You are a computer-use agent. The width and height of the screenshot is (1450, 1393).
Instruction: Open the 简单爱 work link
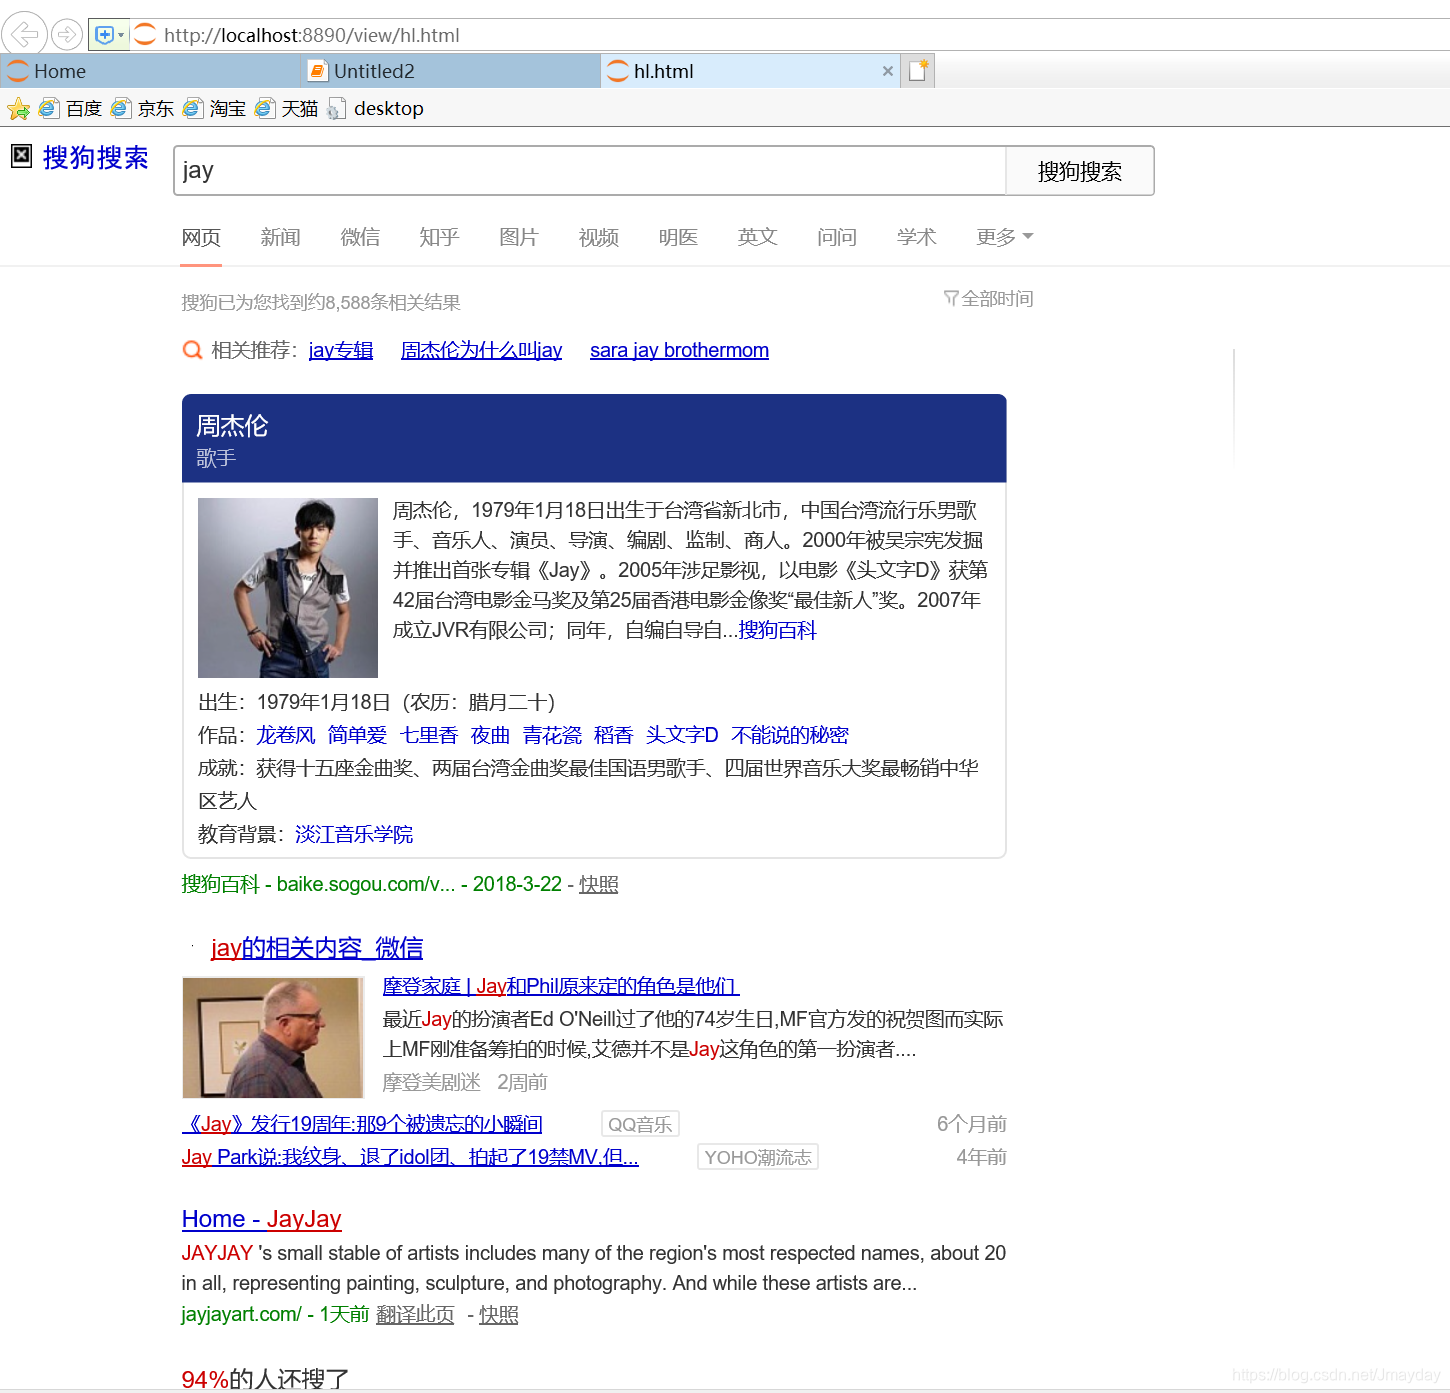tap(357, 735)
